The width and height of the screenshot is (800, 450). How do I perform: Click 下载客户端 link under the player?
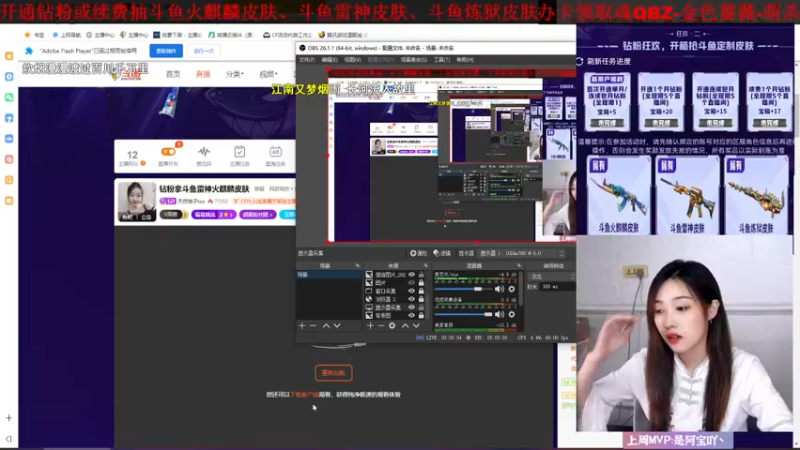pos(305,394)
